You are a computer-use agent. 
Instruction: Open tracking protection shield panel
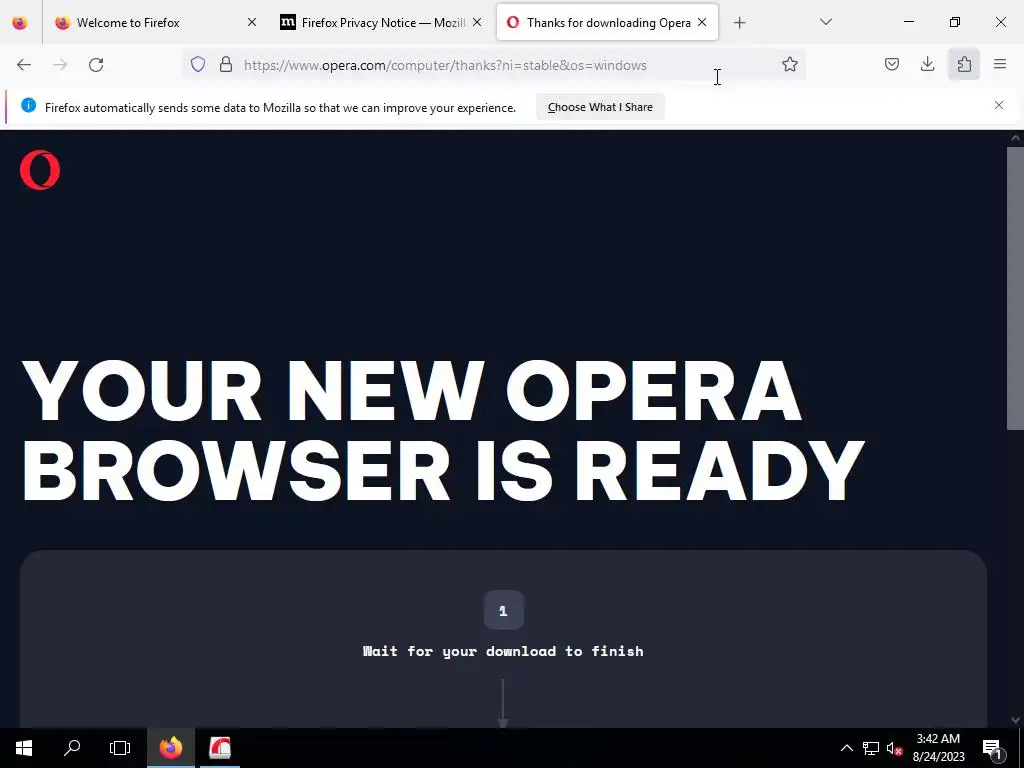point(198,65)
